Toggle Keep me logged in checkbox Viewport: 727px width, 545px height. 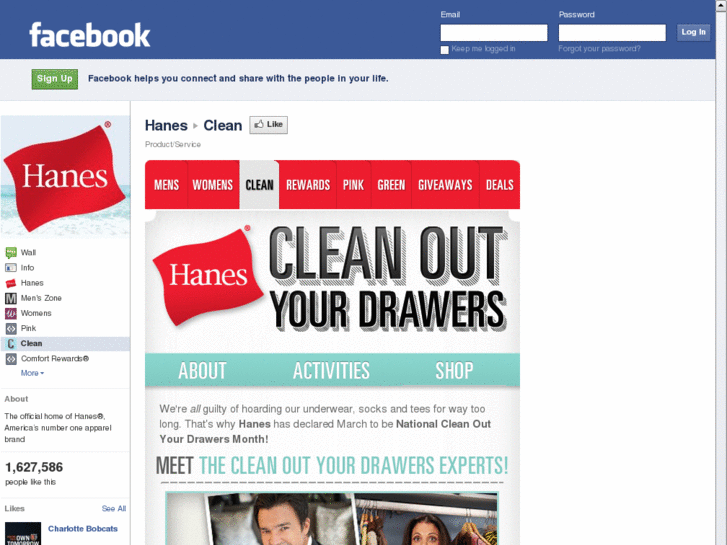point(444,50)
